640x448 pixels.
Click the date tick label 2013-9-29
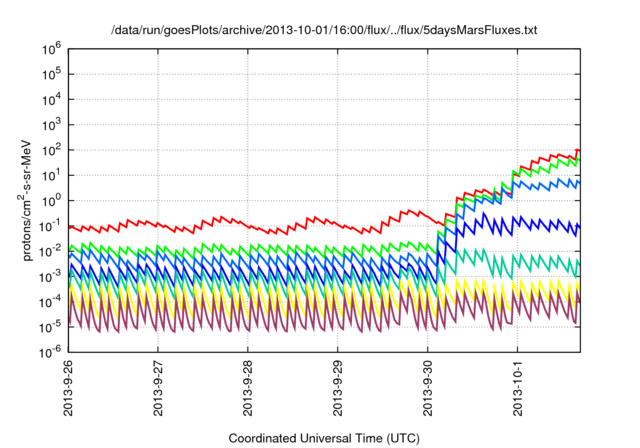point(338,388)
